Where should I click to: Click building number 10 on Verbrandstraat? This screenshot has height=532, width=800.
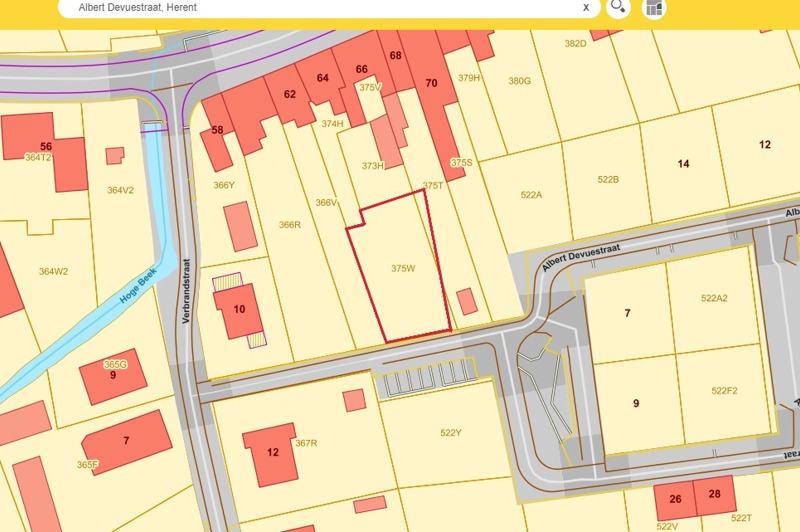[239, 309]
